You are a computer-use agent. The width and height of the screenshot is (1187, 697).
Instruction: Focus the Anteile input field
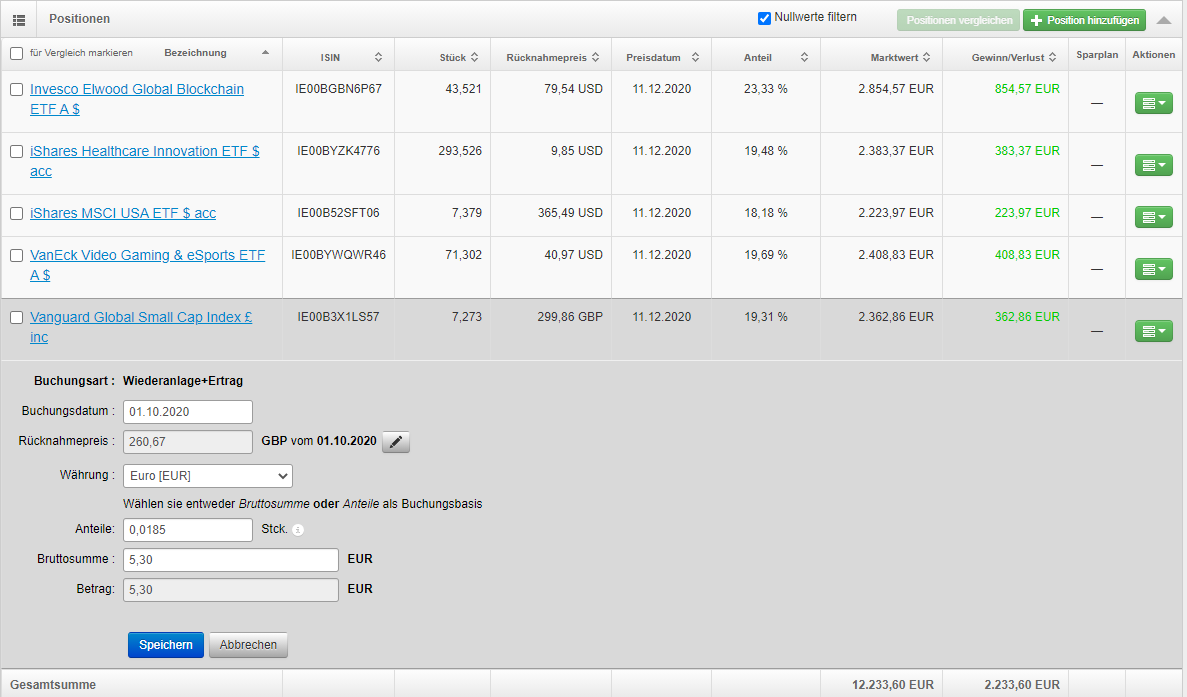[188, 530]
